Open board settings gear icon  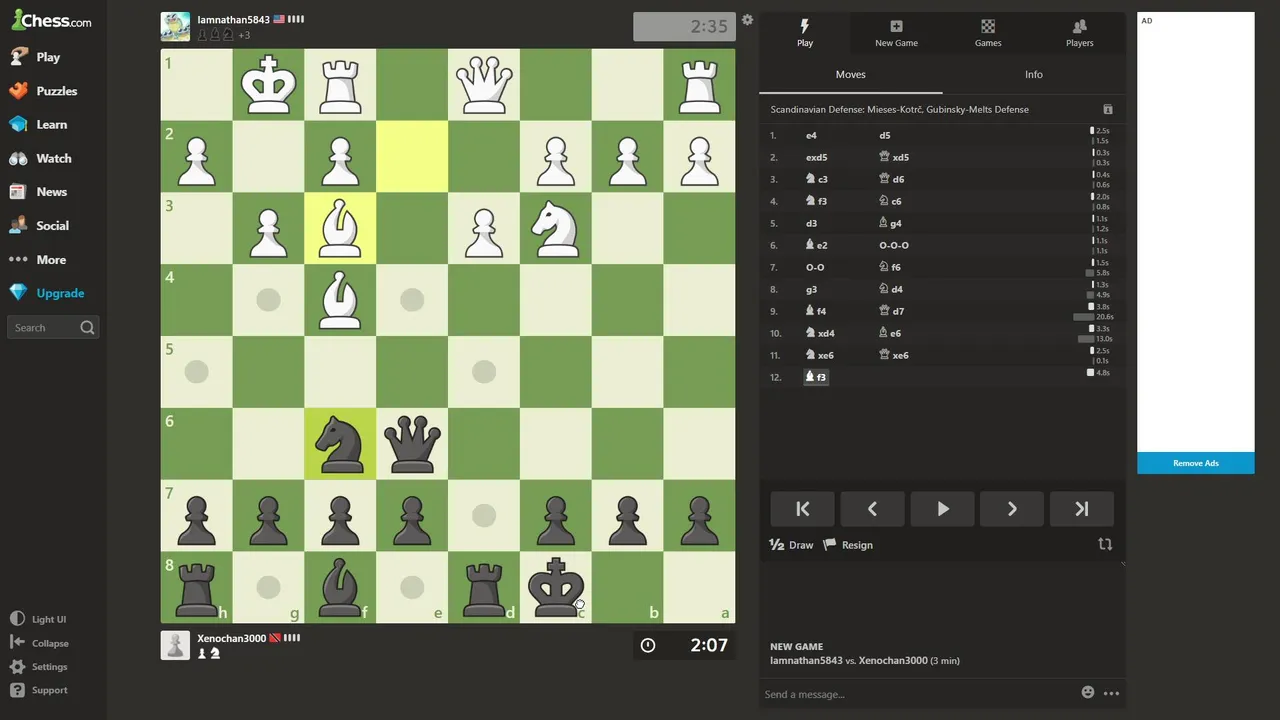pyautogui.click(x=747, y=20)
